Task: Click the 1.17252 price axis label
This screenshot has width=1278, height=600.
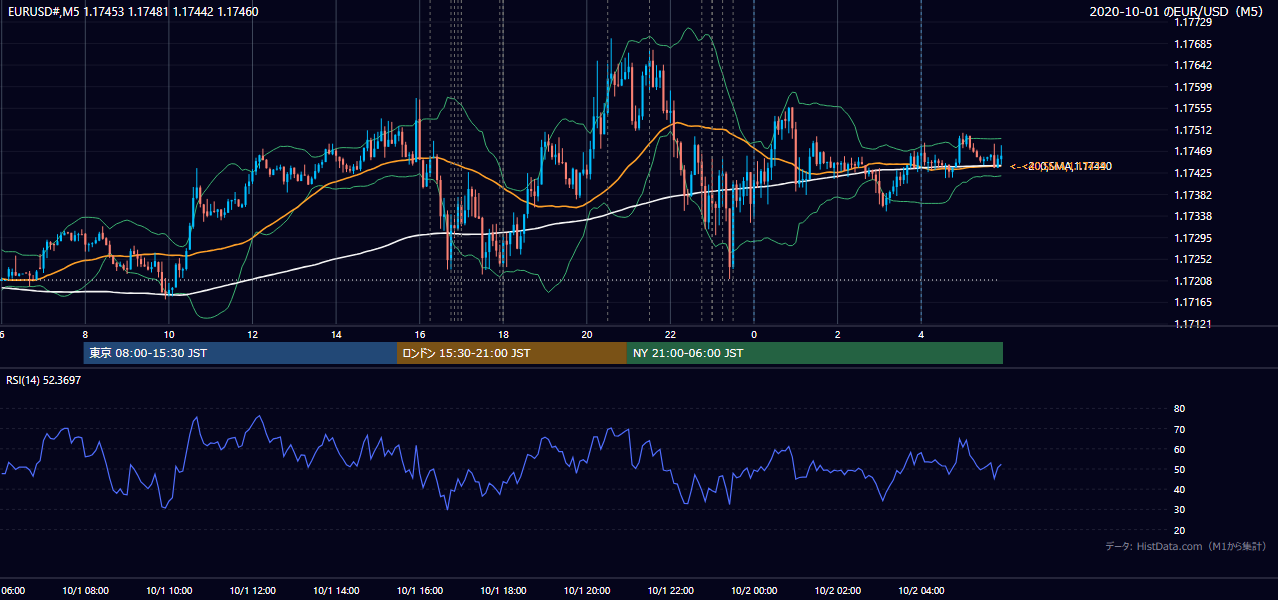Action: point(1194,259)
